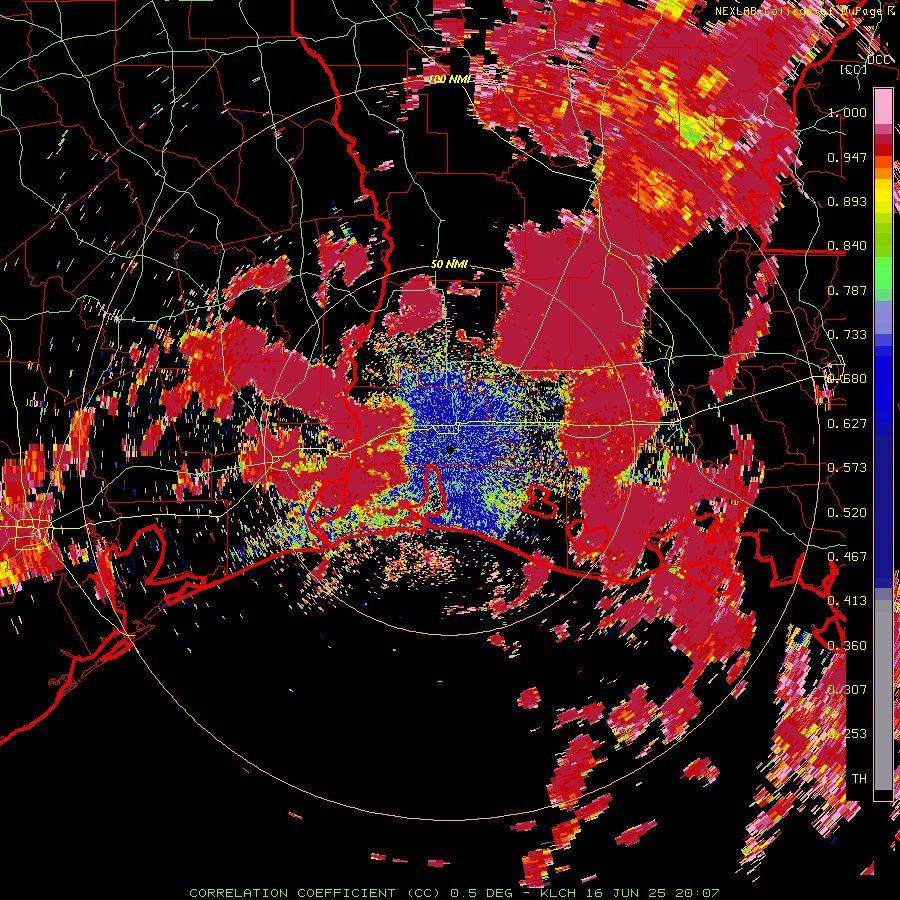Viewport: 900px width, 900px height.
Task: Click the [CC] units label above the scale
Action: 854,69
